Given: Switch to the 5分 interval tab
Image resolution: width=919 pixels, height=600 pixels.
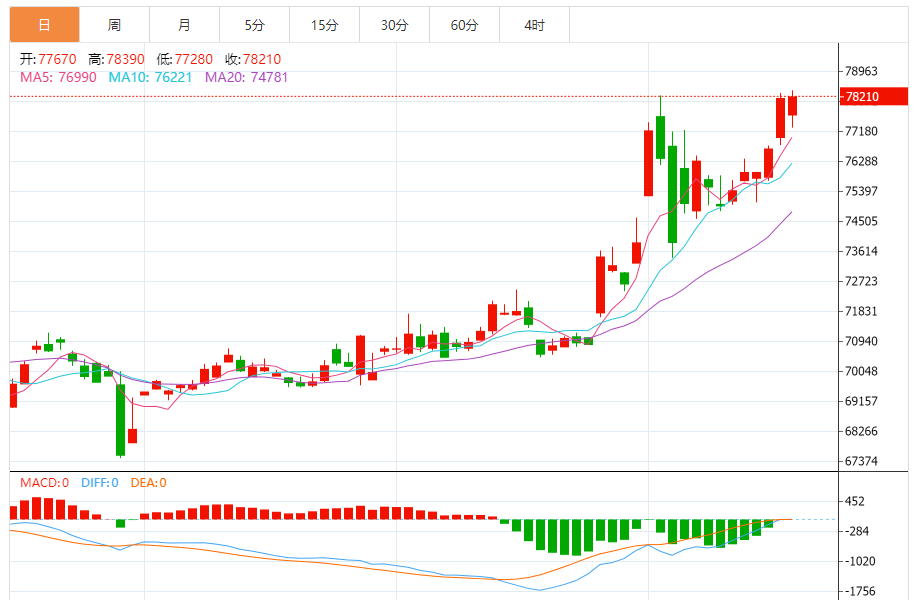Looking at the screenshot, I should click(x=254, y=25).
